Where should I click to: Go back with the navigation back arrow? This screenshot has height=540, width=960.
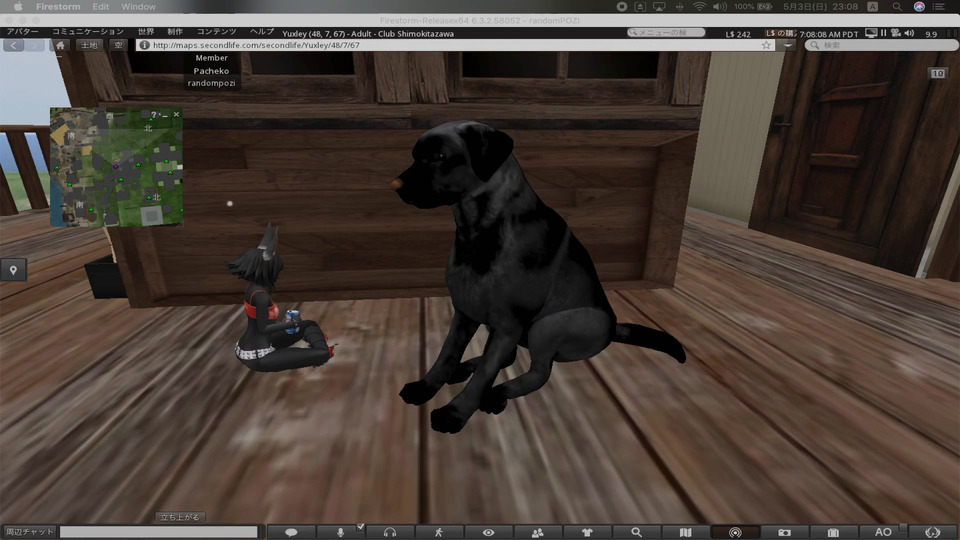(13, 45)
